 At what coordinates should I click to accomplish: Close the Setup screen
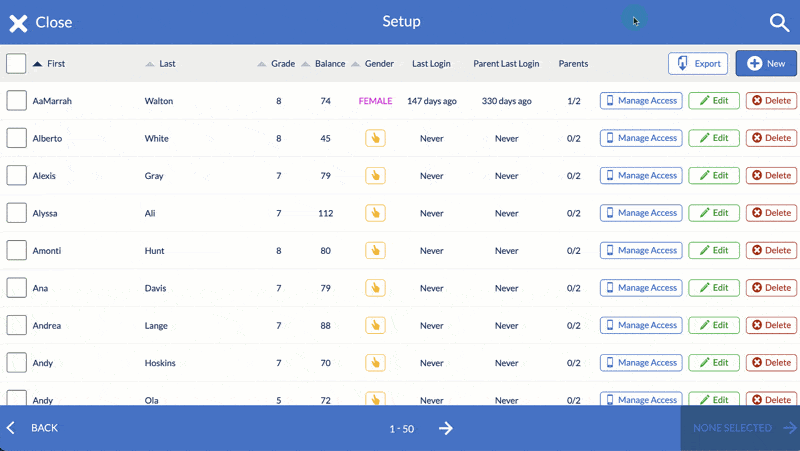coord(41,22)
